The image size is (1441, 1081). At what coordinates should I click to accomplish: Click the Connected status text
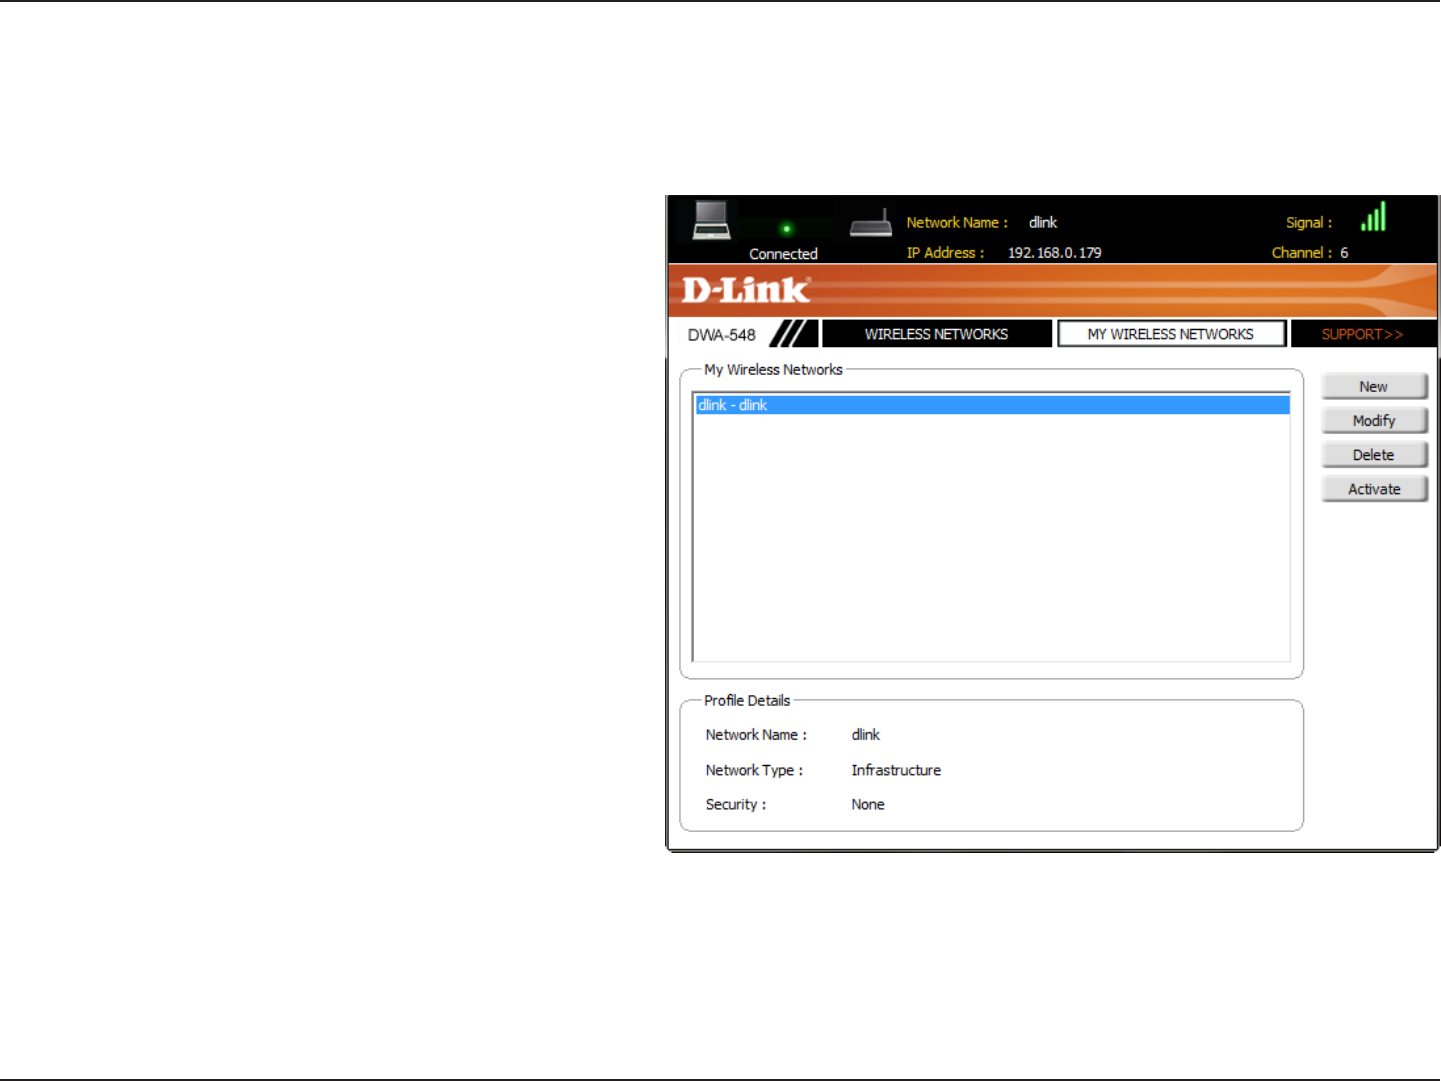tap(783, 254)
